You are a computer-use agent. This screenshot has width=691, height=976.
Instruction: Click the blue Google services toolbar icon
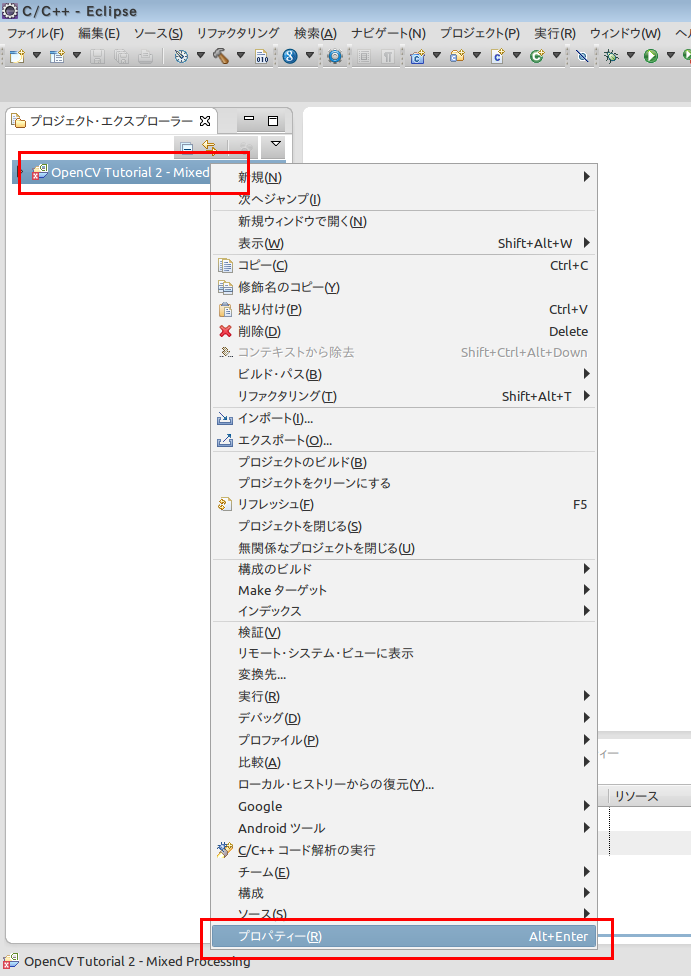pos(289,56)
